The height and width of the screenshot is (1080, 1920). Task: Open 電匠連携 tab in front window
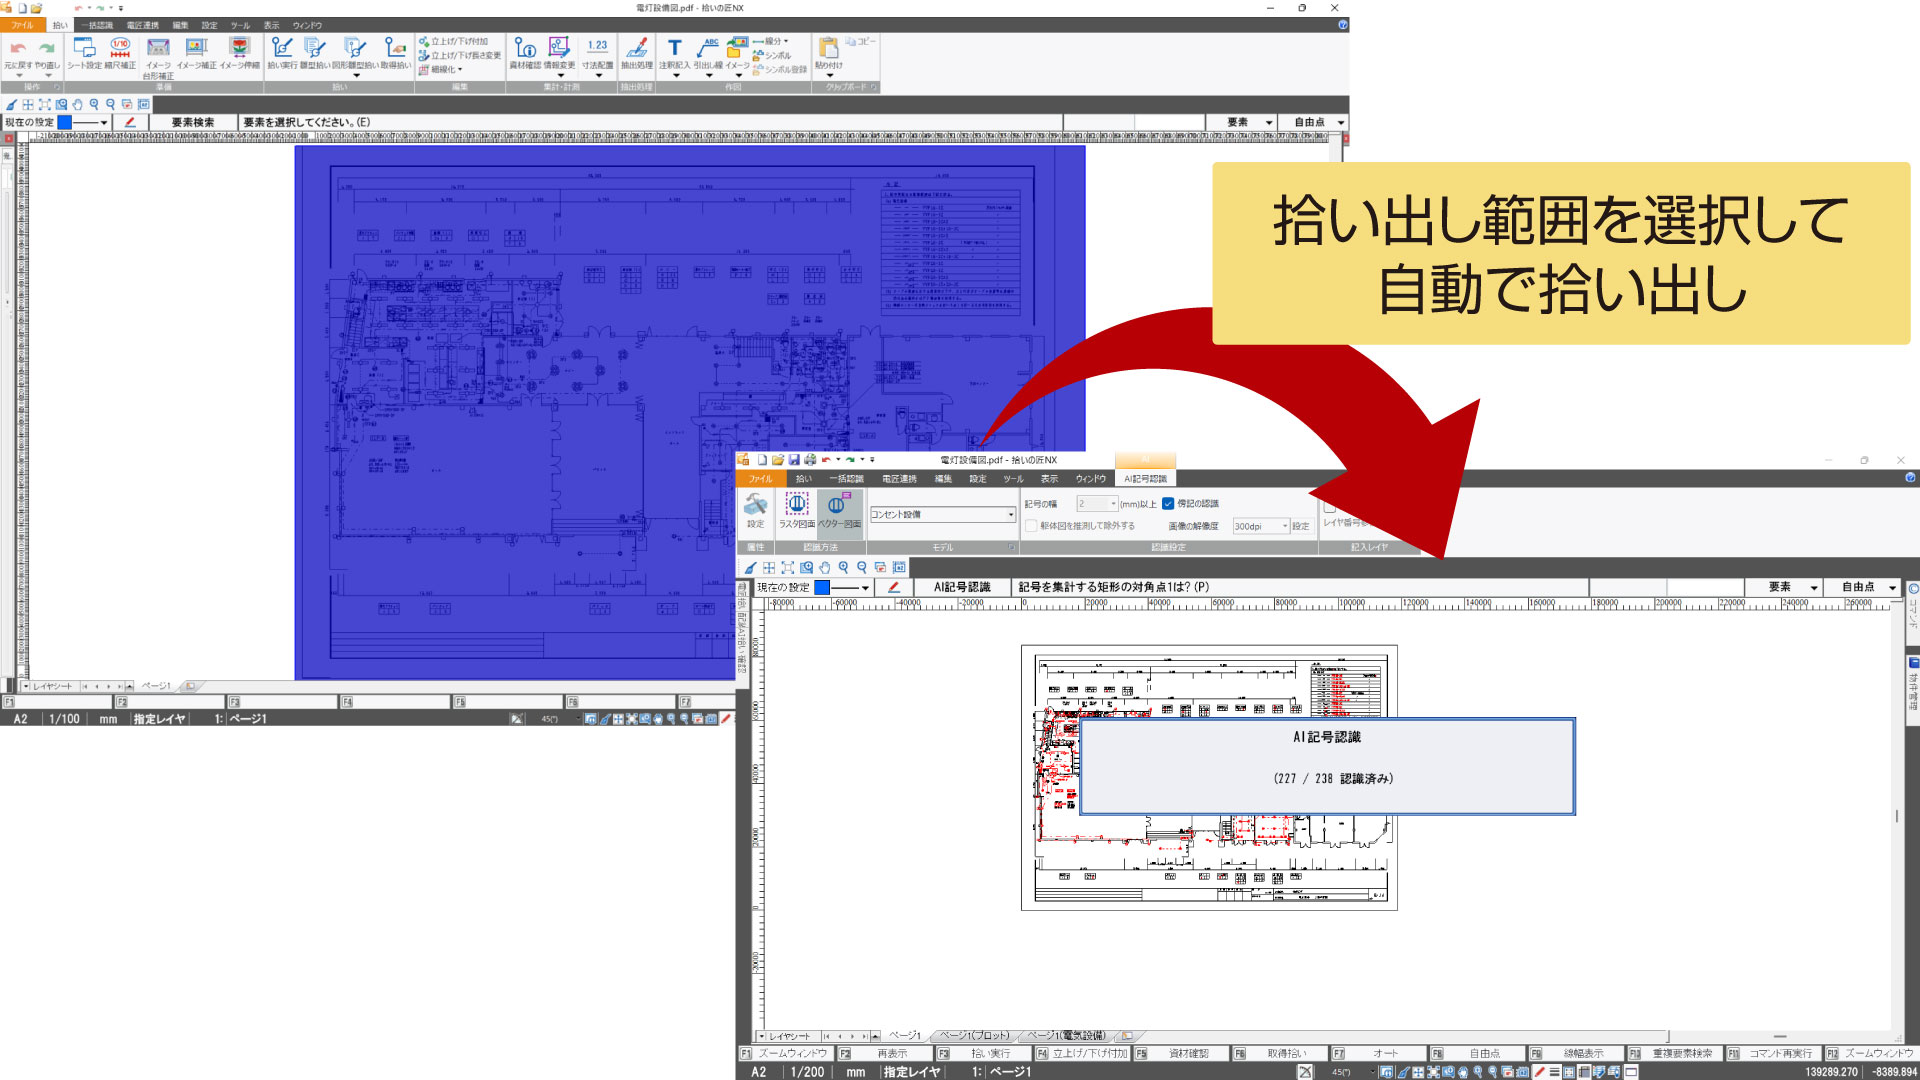coord(899,479)
